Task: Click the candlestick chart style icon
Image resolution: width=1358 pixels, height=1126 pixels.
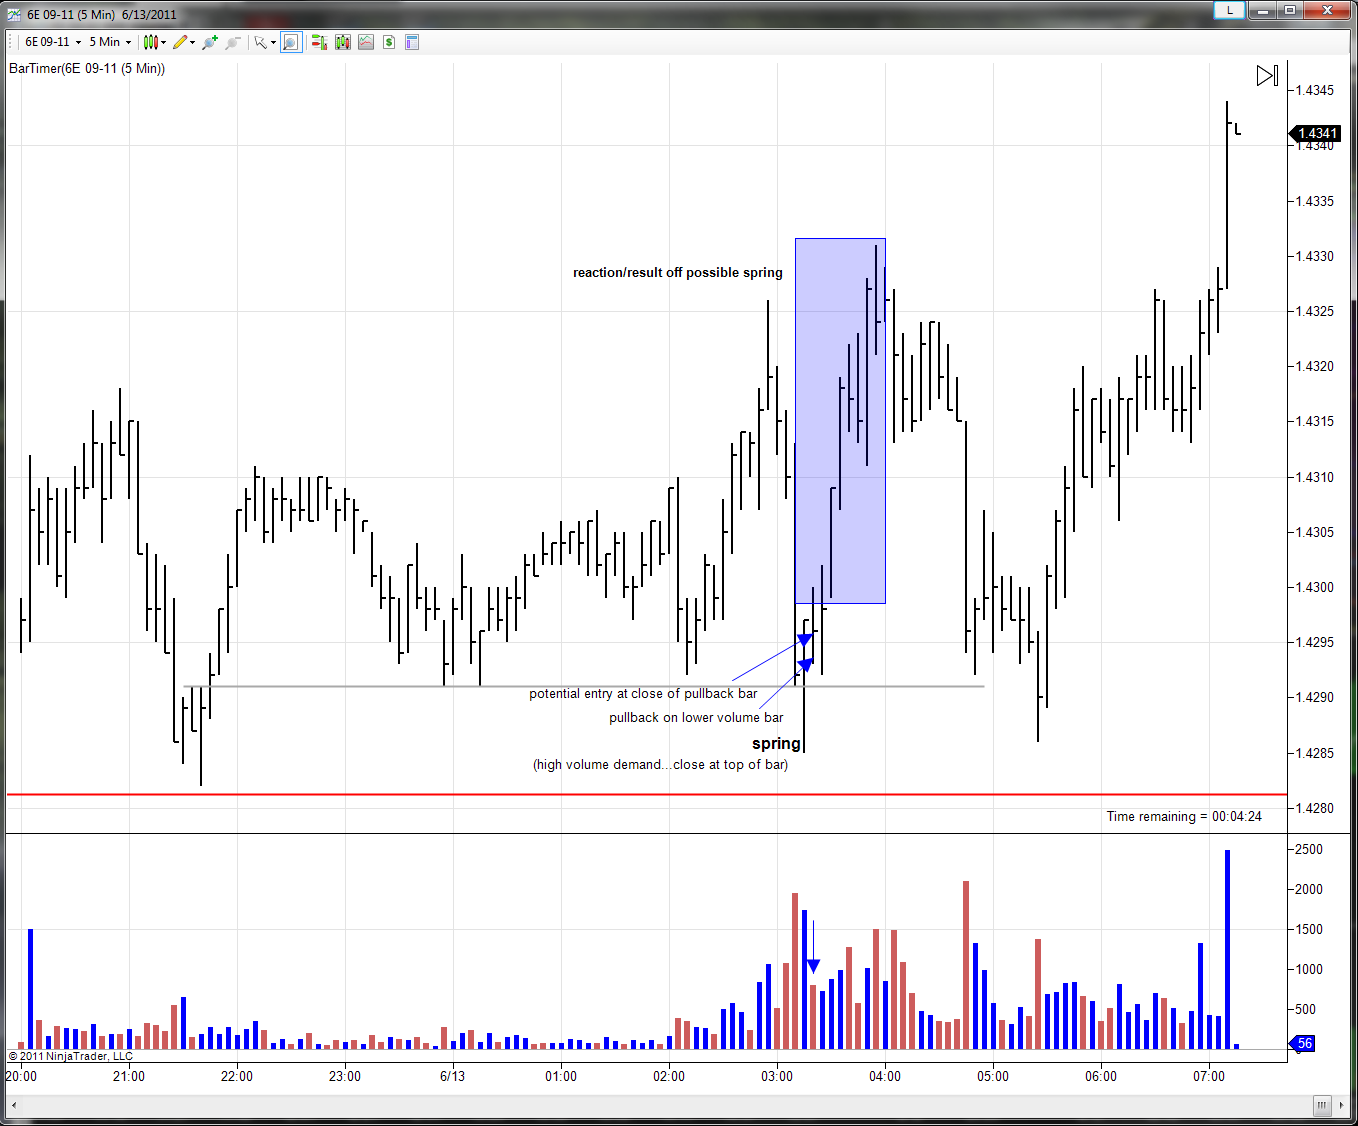Action: point(150,42)
